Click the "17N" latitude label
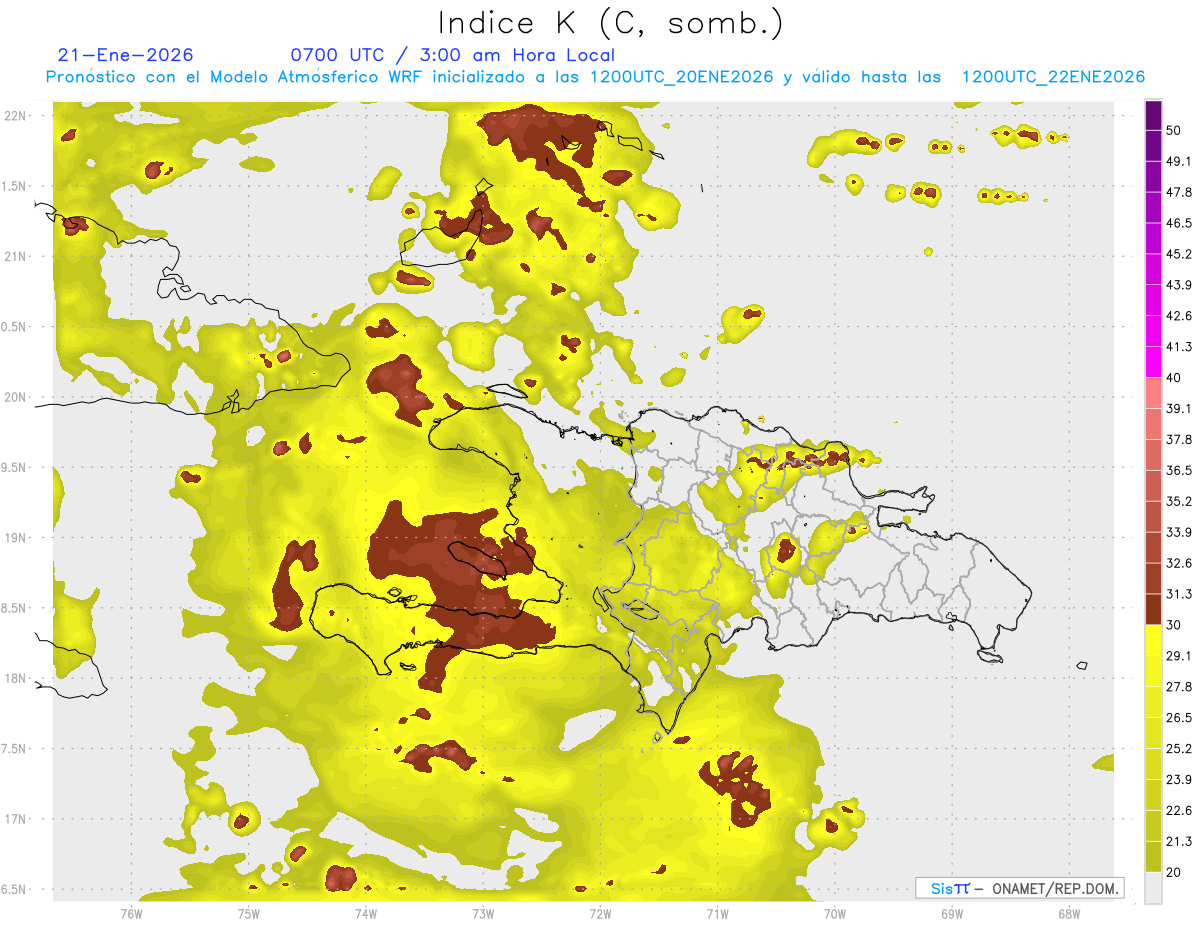 click(x=15, y=820)
